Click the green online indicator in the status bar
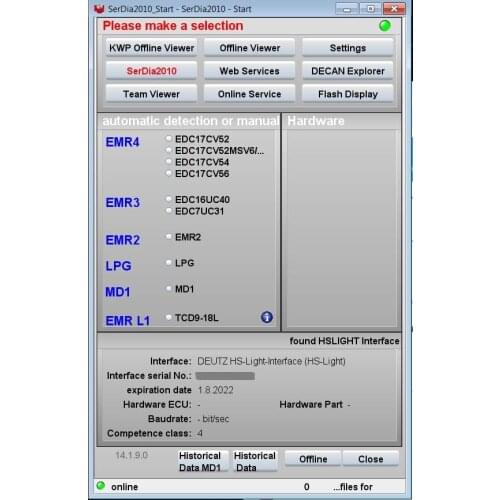Screen dimensions: 500x500 [100, 486]
